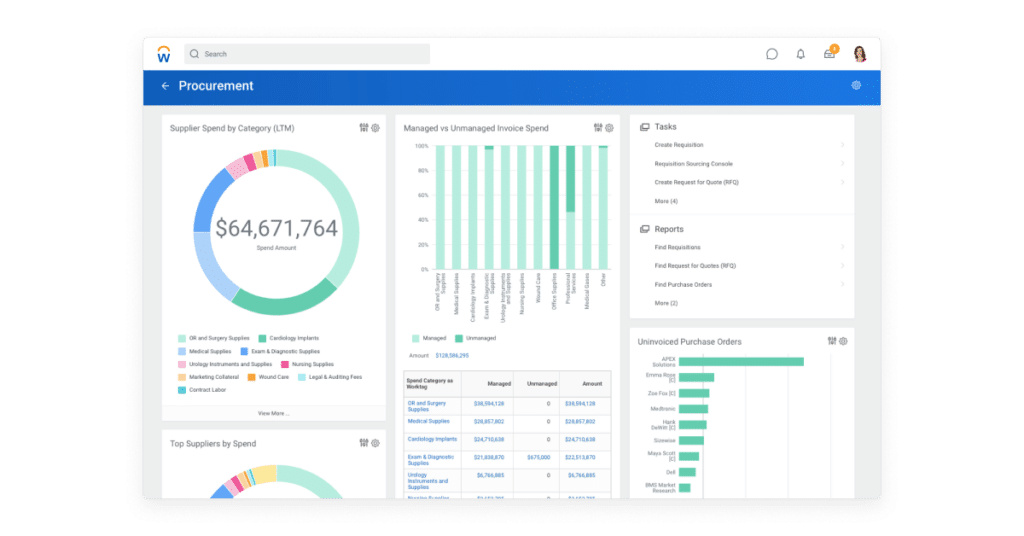The image size is (1024, 536).
Task: Click chevron at end of Find Request for Quotes row
Action: coord(842,266)
